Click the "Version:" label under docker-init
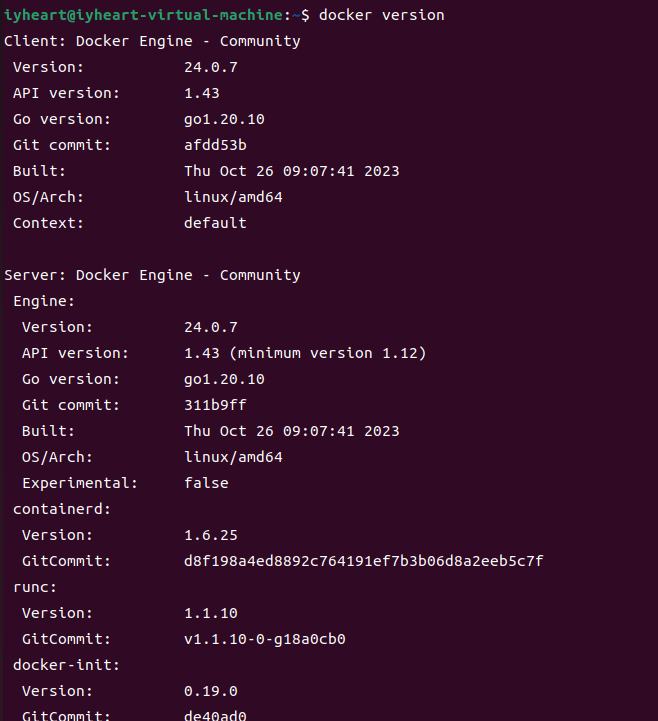Image resolution: width=658 pixels, height=721 pixels. (x=57, y=691)
